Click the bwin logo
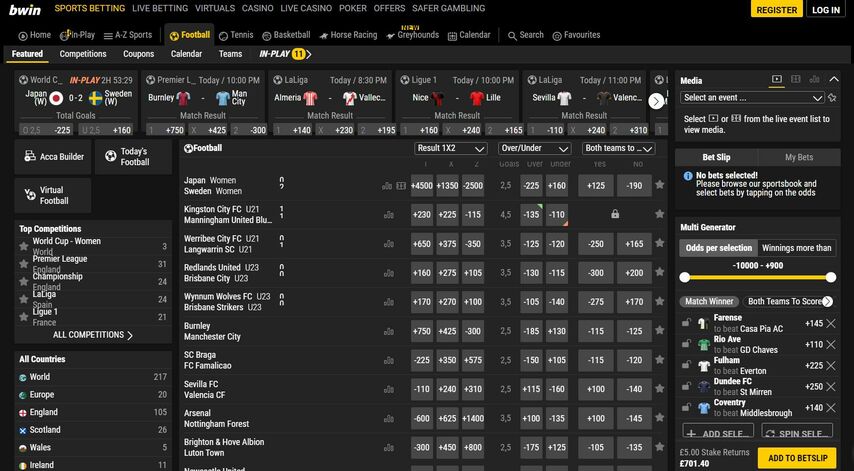 click(25, 9)
